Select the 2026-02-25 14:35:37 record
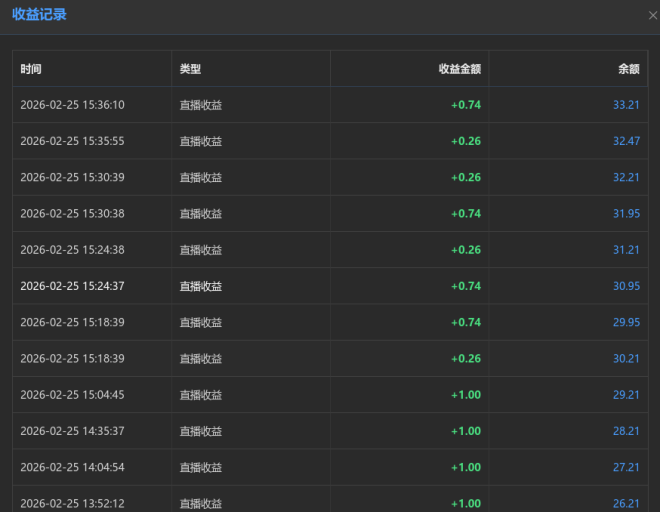The image size is (660, 512). pyautogui.click(x=72, y=431)
